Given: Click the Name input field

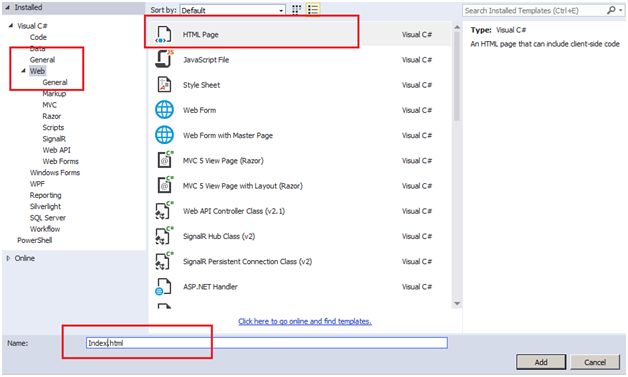Looking at the screenshot, I should pos(267,343).
